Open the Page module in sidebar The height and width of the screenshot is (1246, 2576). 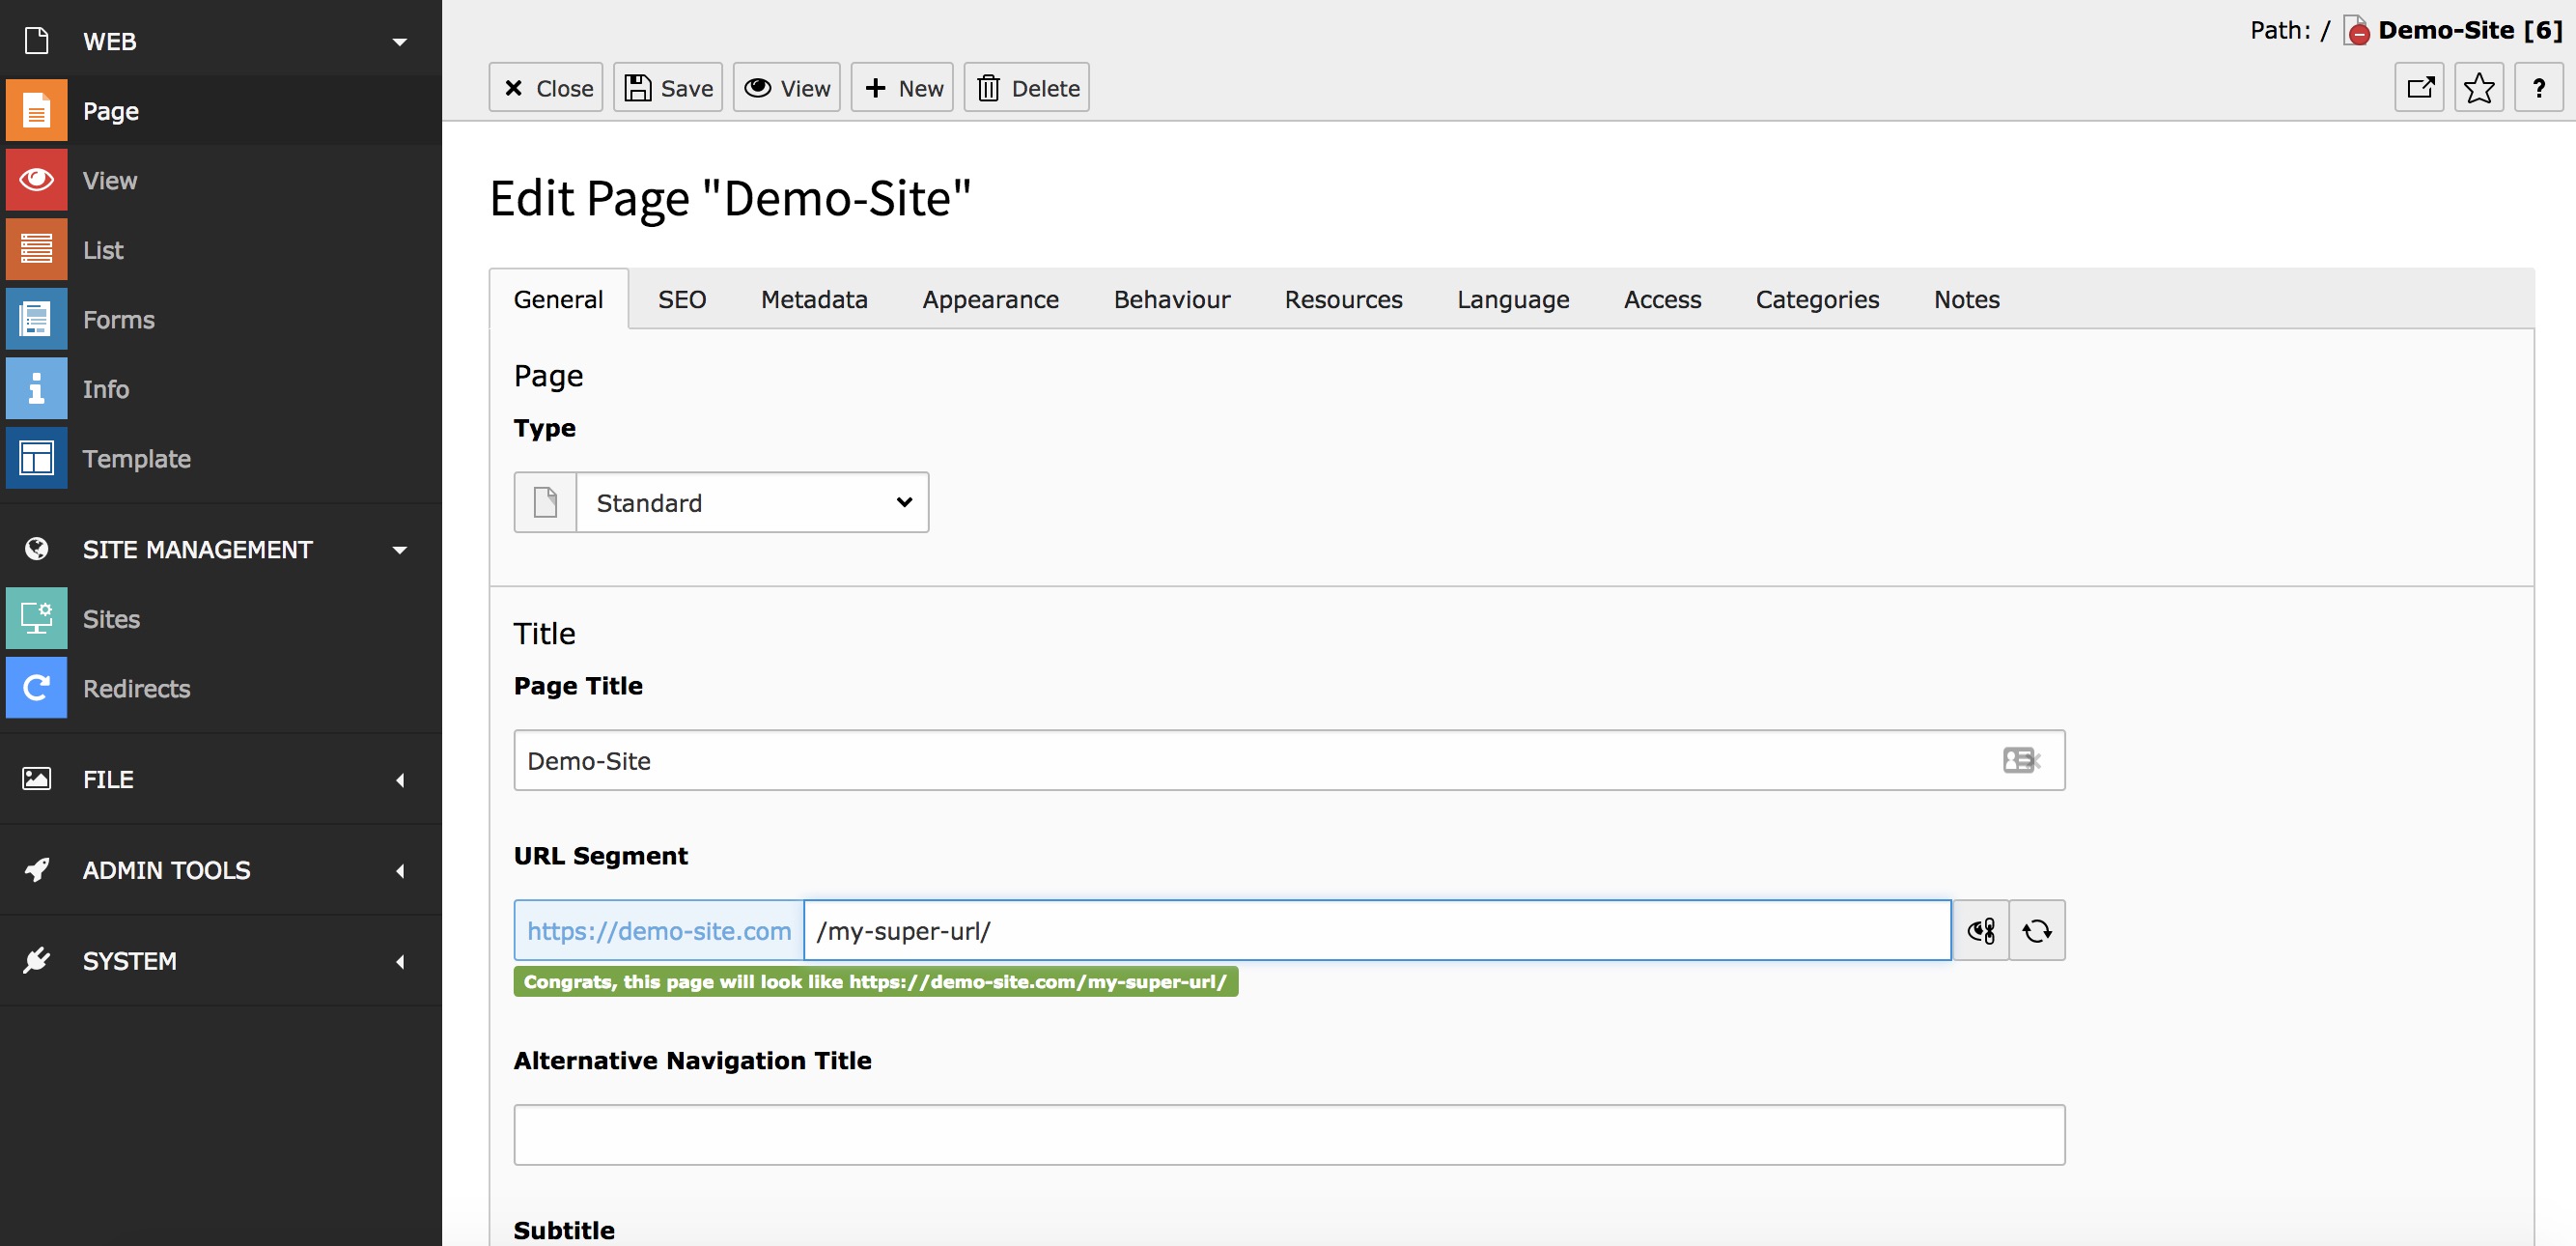[x=221, y=111]
